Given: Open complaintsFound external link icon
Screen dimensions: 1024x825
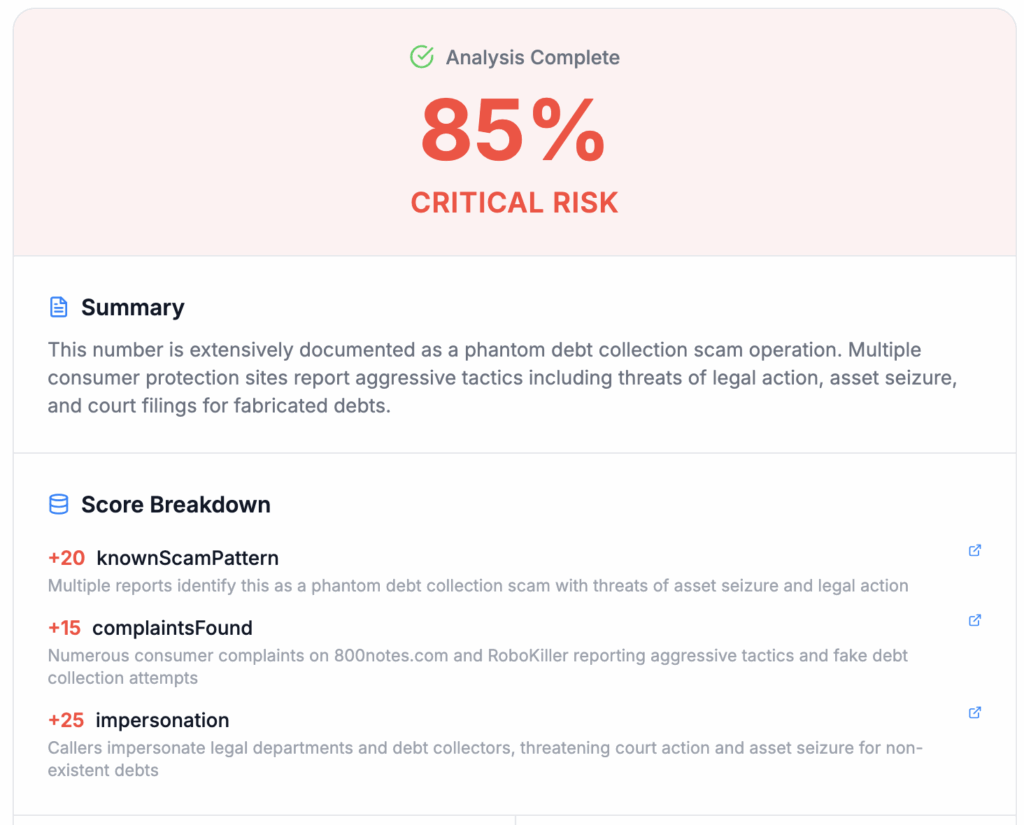Looking at the screenshot, I should click(x=975, y=620).
